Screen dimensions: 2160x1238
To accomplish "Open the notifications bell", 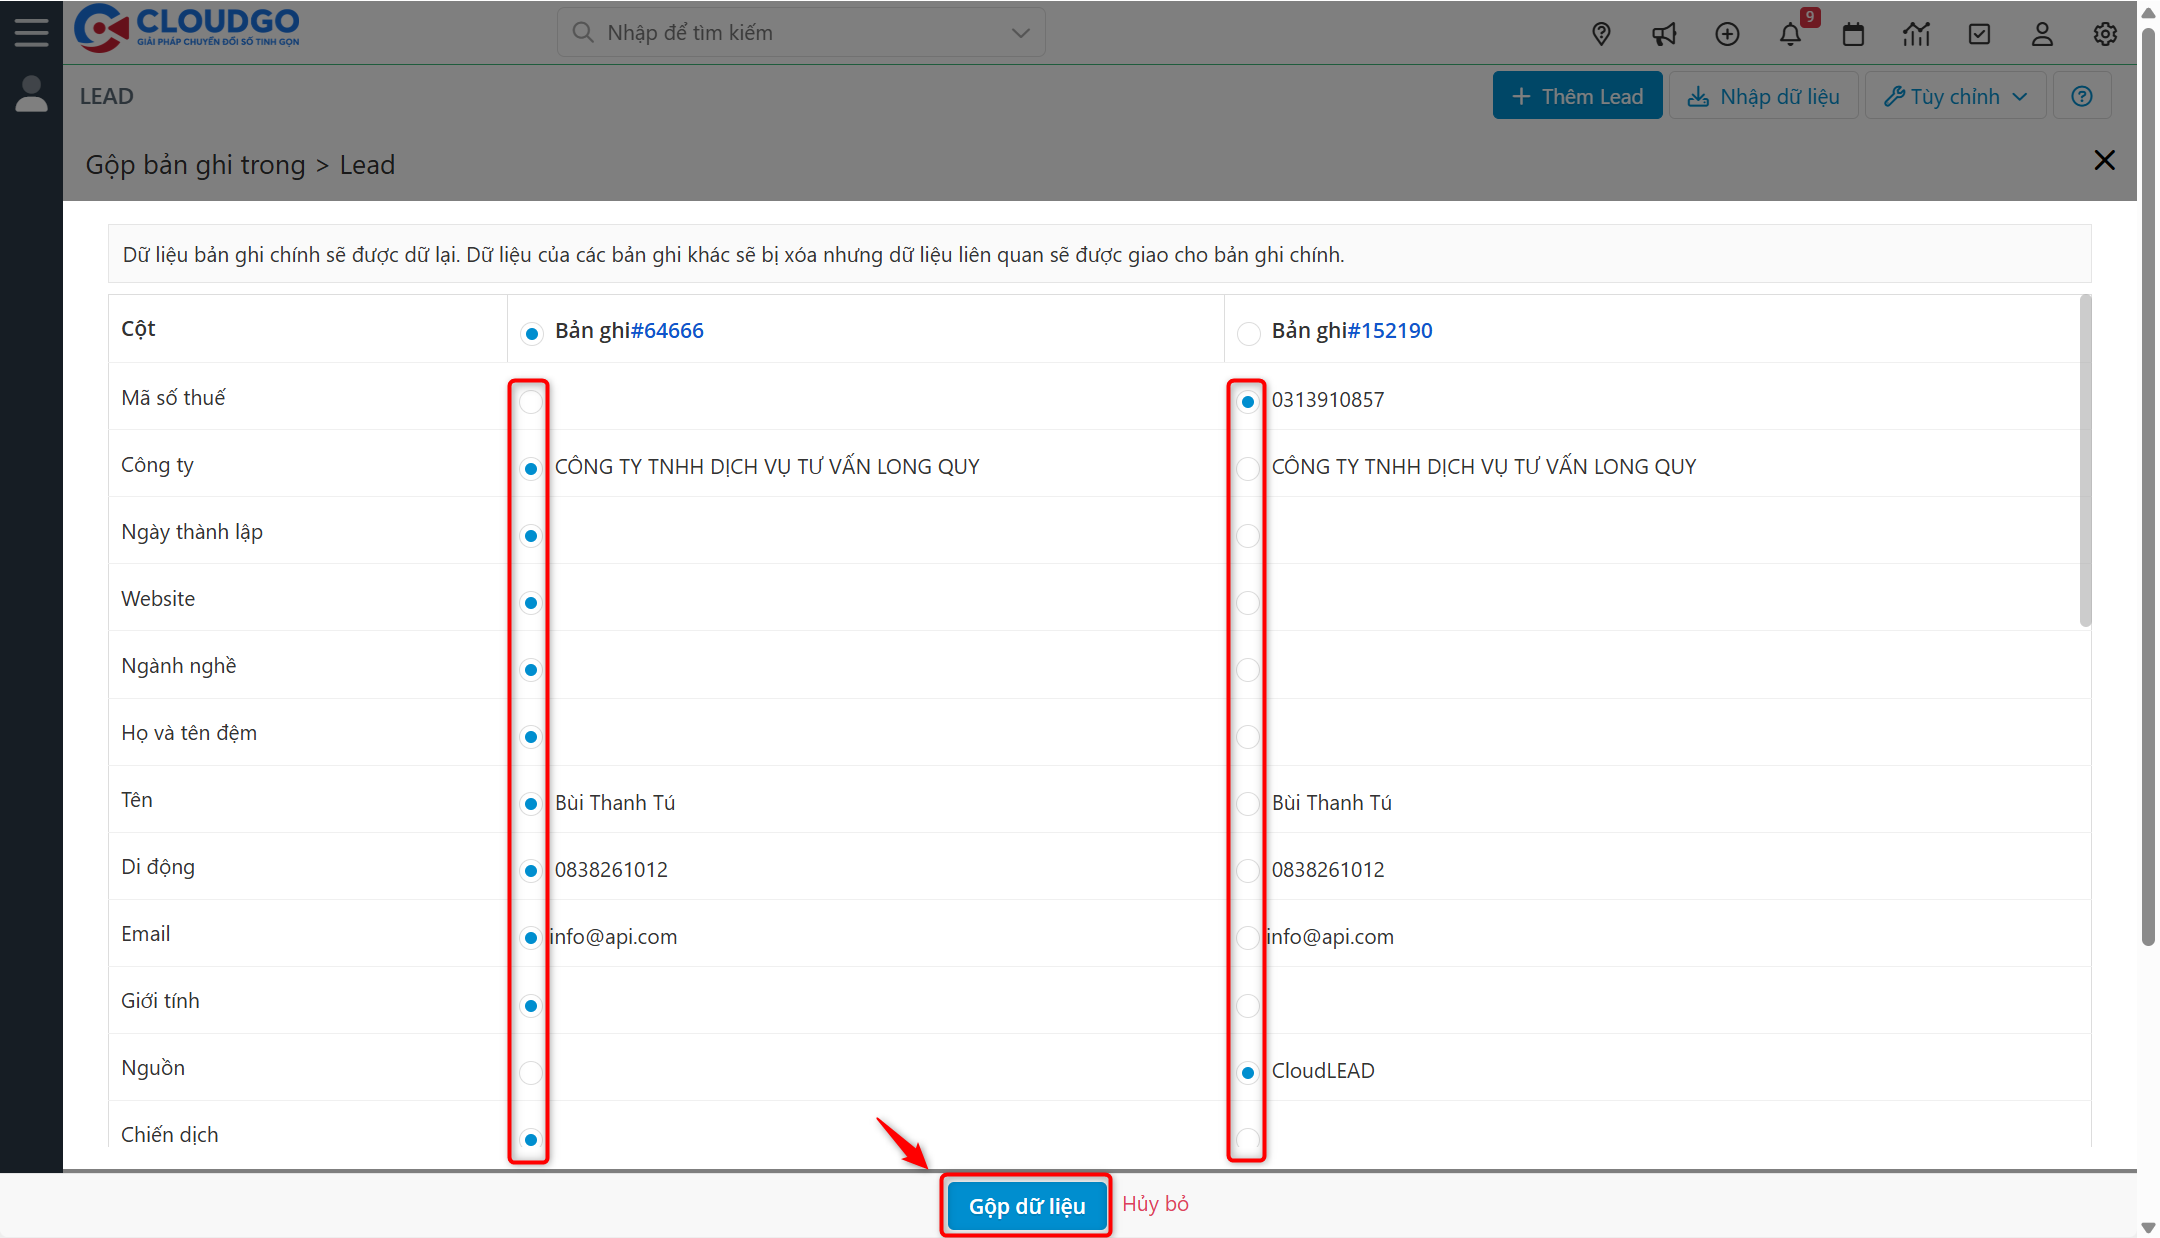I will tap(1790, 34).
